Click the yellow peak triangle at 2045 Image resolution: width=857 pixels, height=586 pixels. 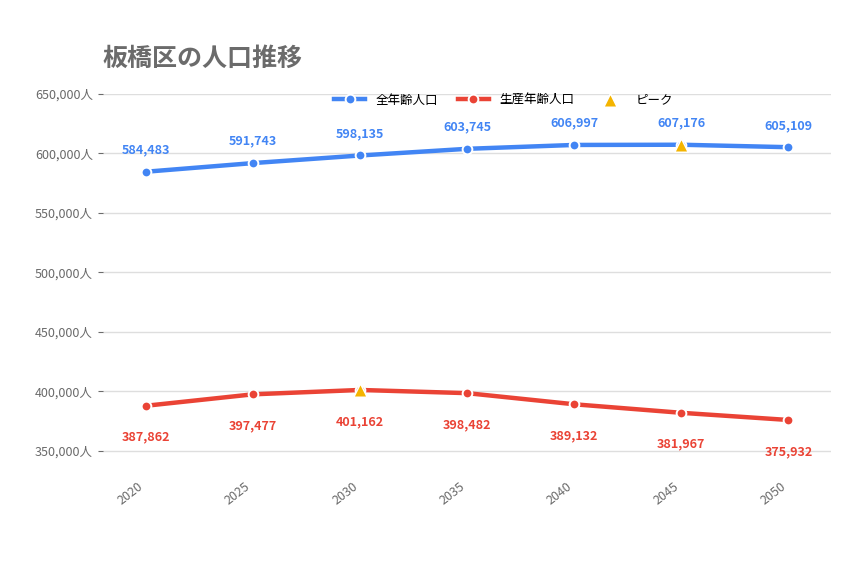click(x=681, y=146)
